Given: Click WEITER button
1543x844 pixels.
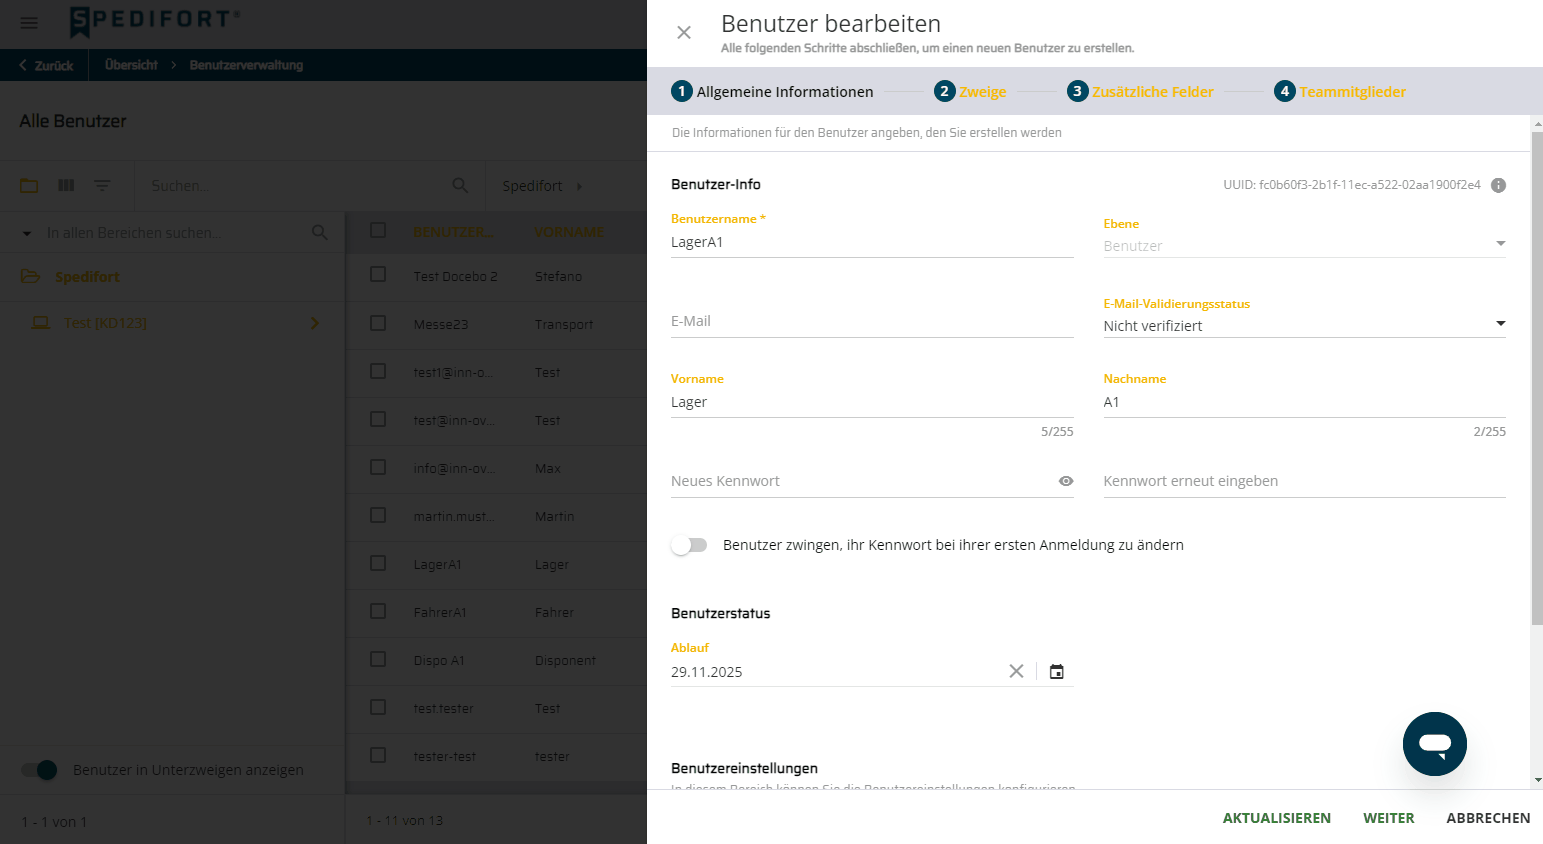Looking at the screenshot, I should pyautogui.click(x=1388, y=818).
